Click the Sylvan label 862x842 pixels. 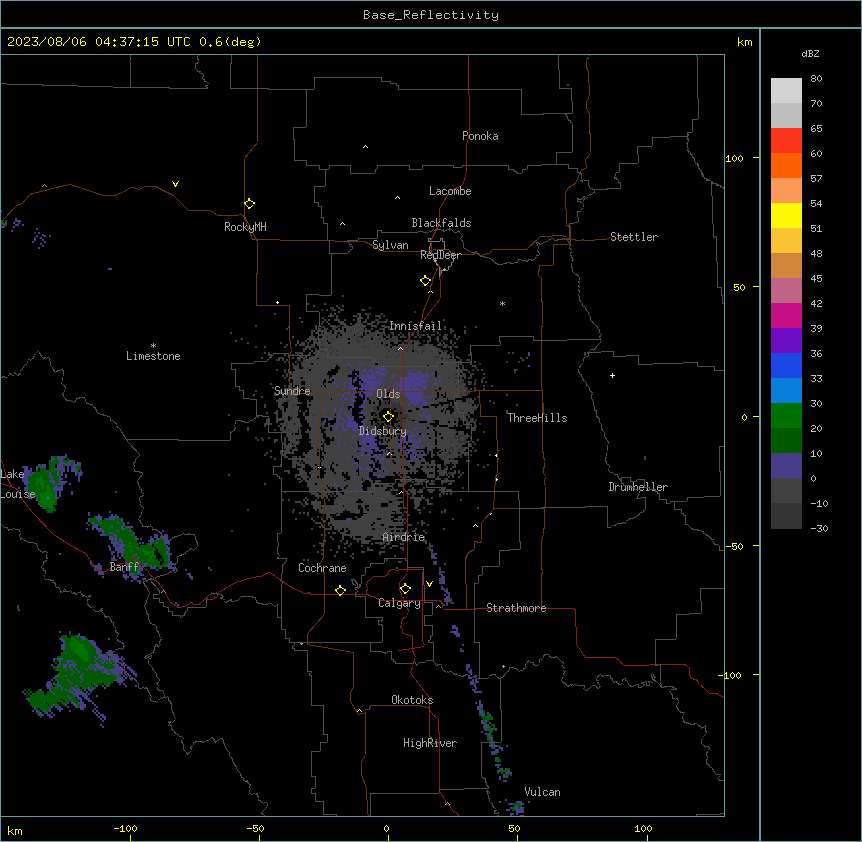click(390, 245)
